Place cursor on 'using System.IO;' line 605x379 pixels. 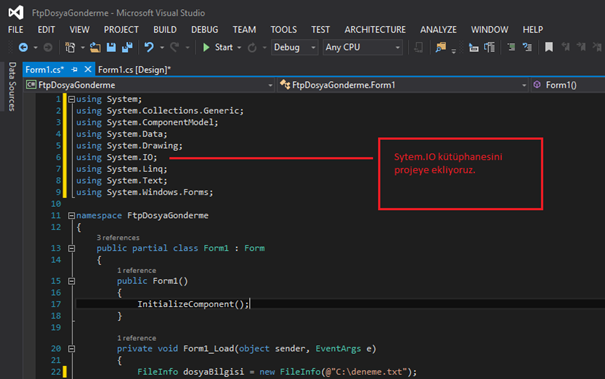[117, 157]
